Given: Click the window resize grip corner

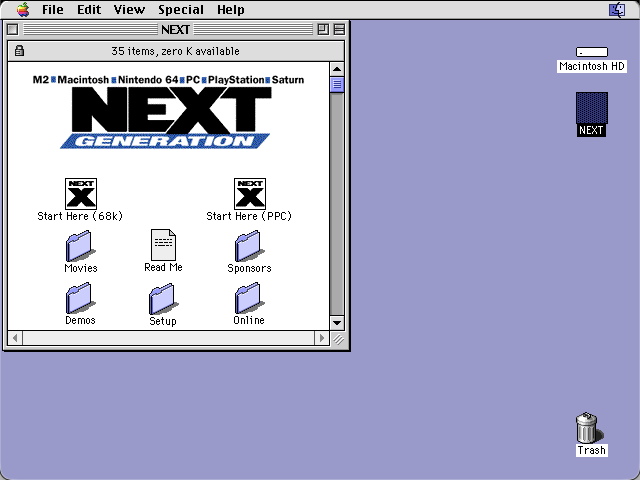Looking at the screenshot, I should pos(338,338).
